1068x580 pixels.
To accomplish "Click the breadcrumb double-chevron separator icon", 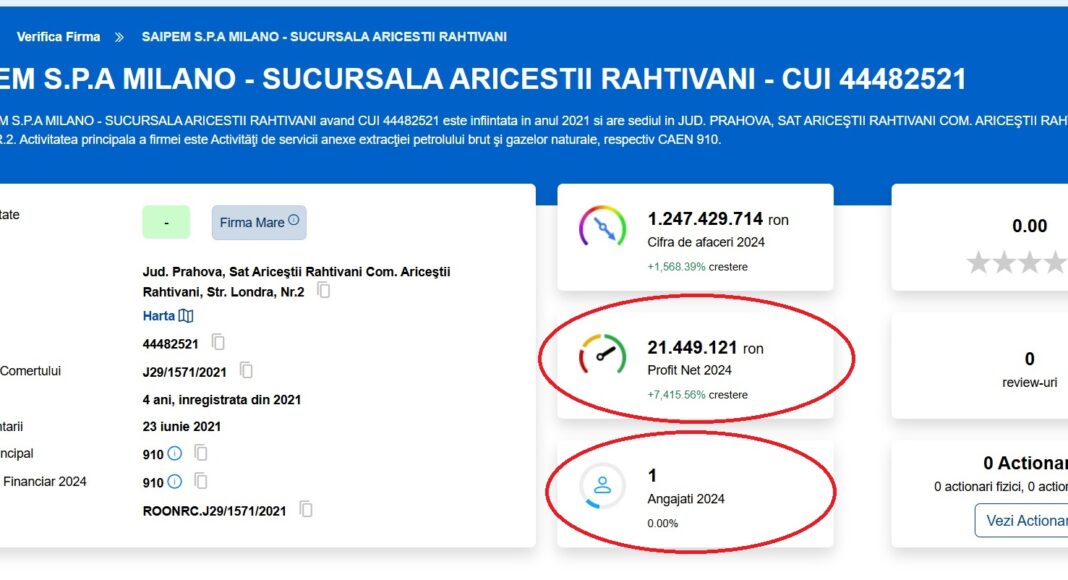I will tap(119, 37).
